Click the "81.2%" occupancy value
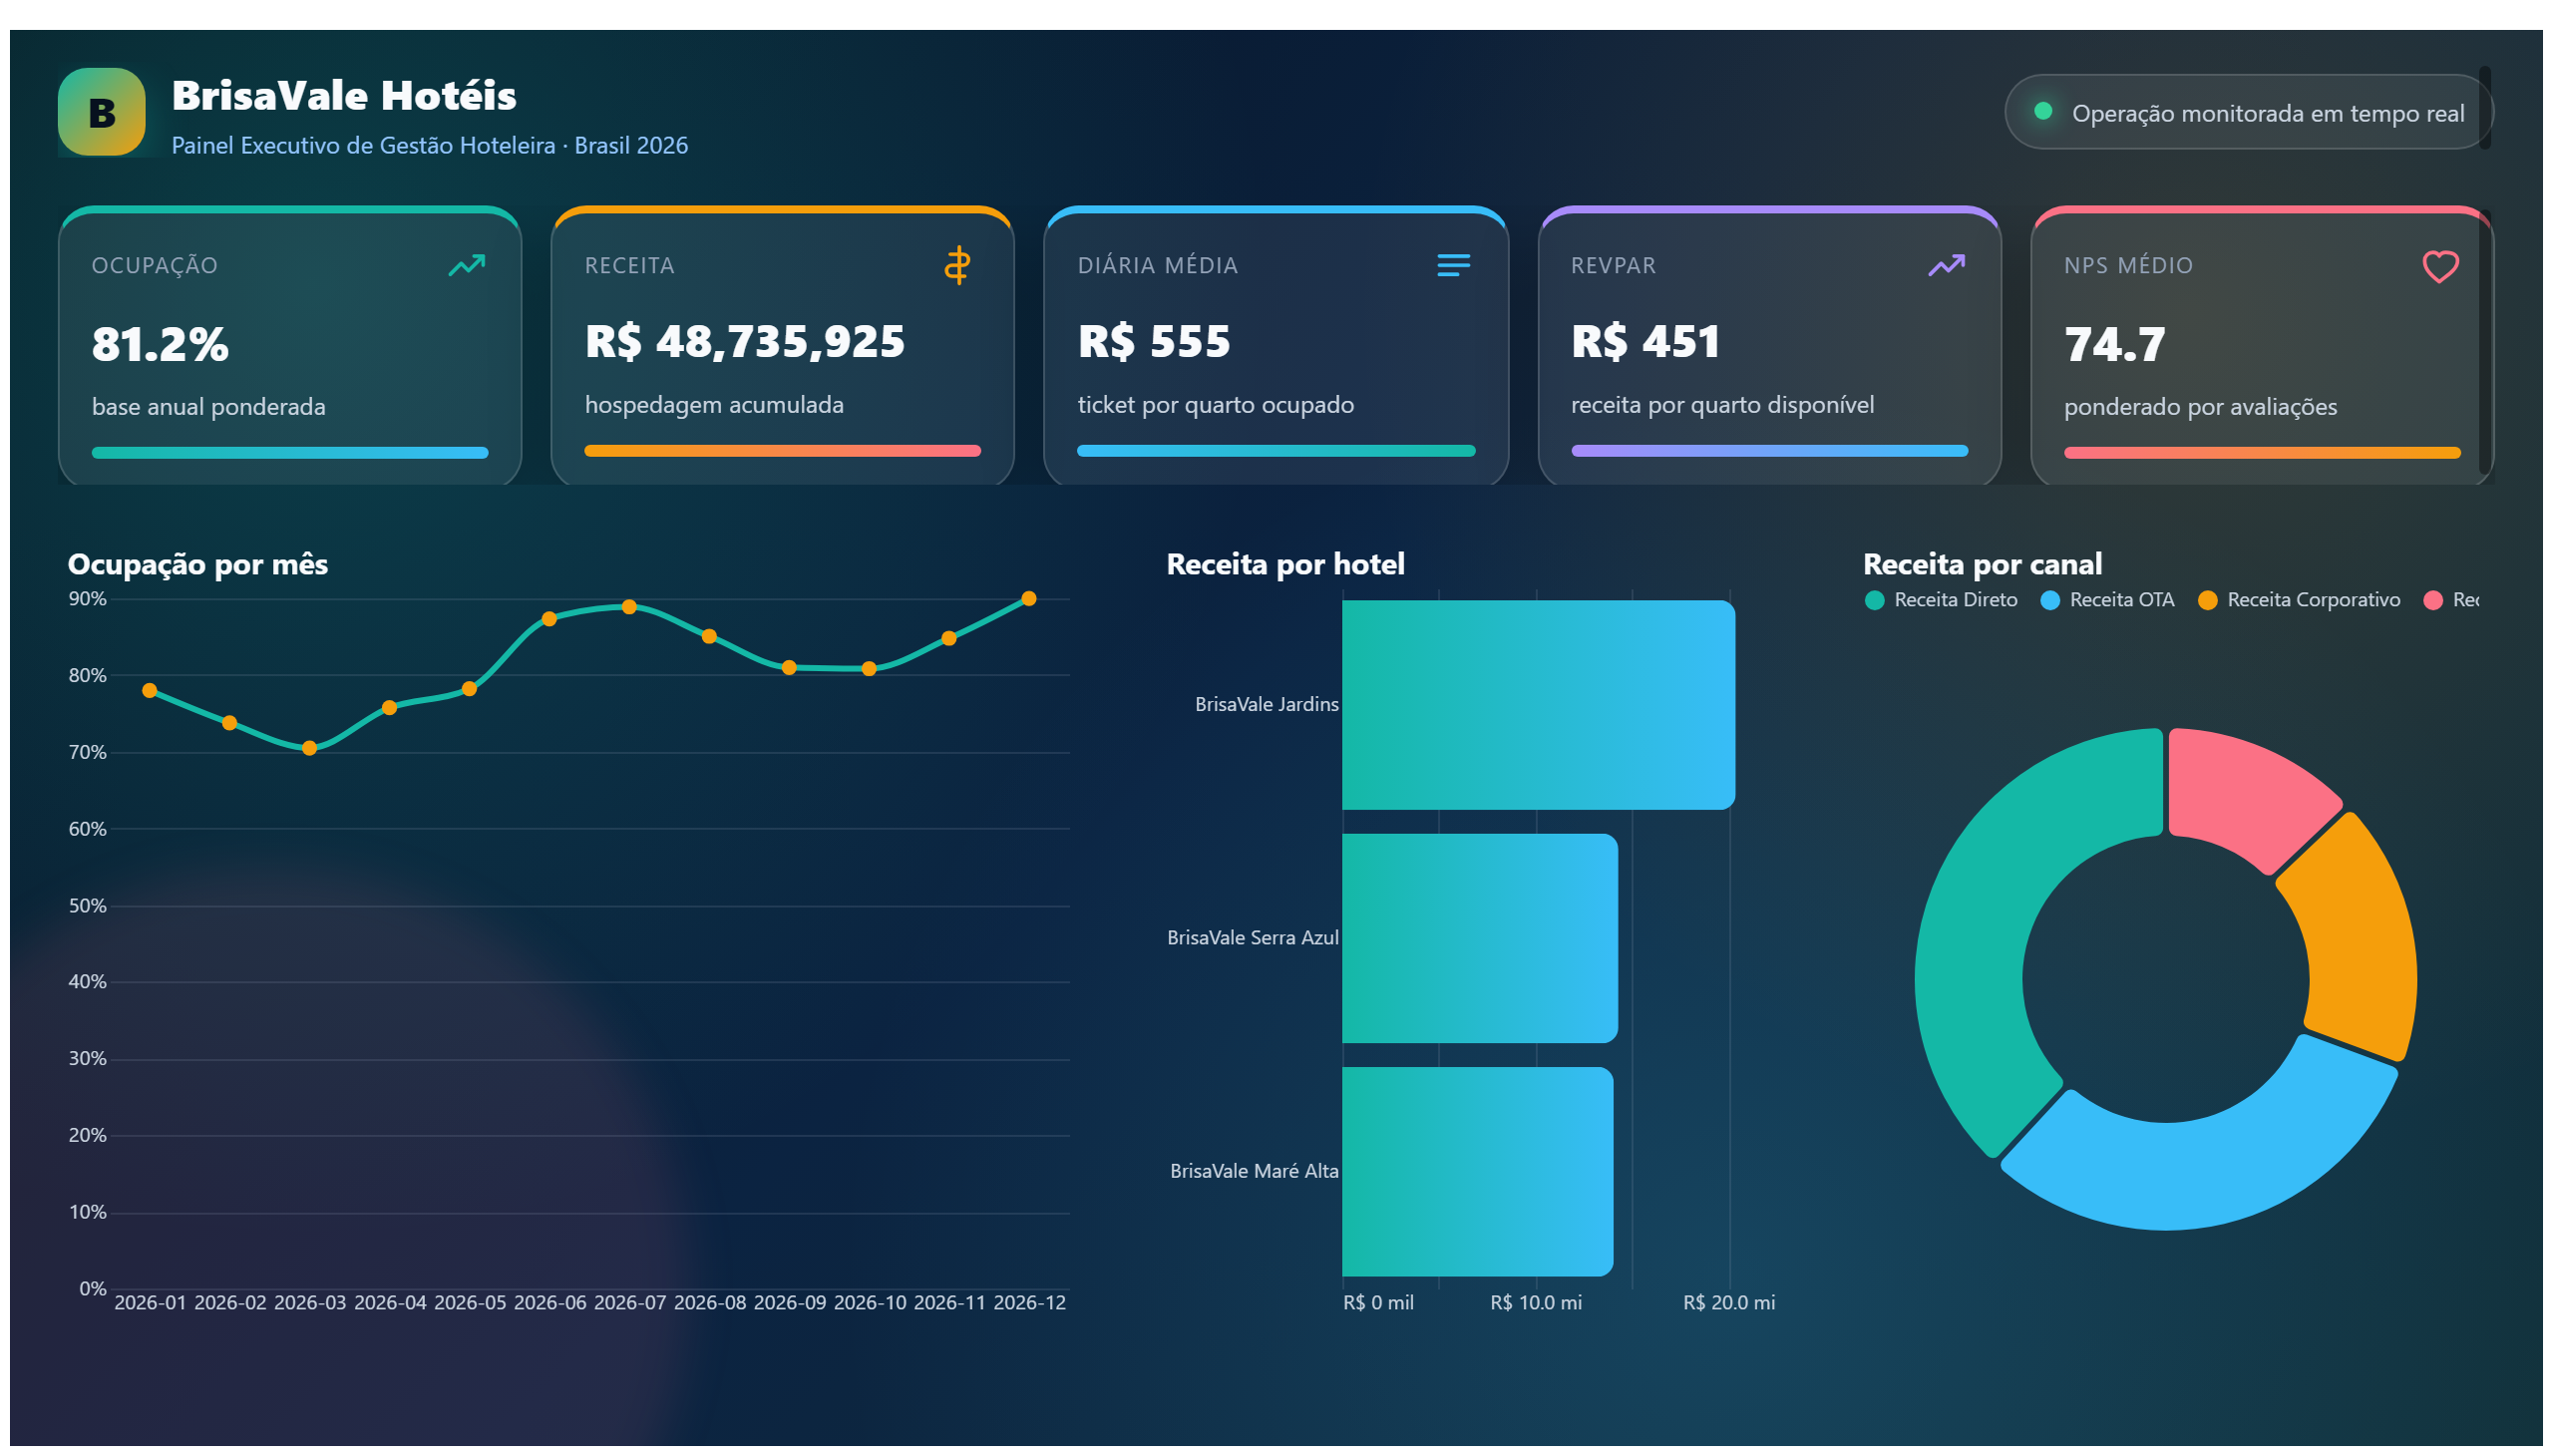 pyautogui.click(x=160, y=344)
